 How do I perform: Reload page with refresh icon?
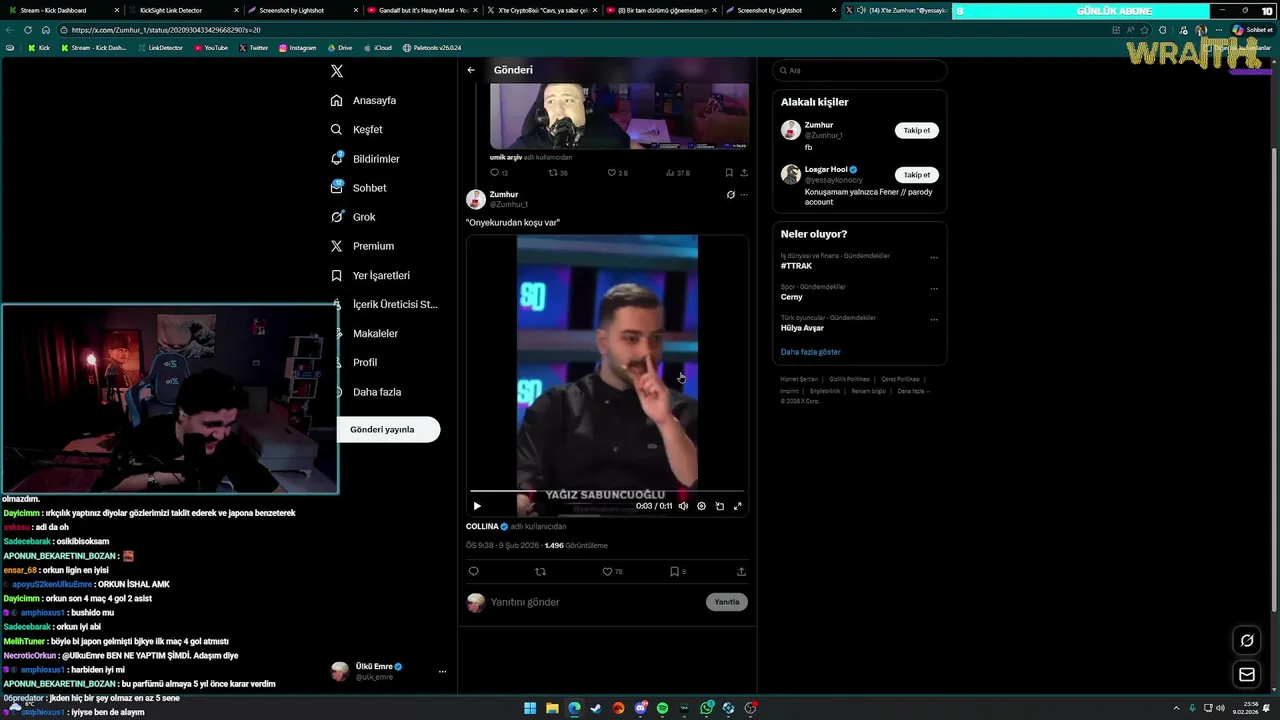28,30
